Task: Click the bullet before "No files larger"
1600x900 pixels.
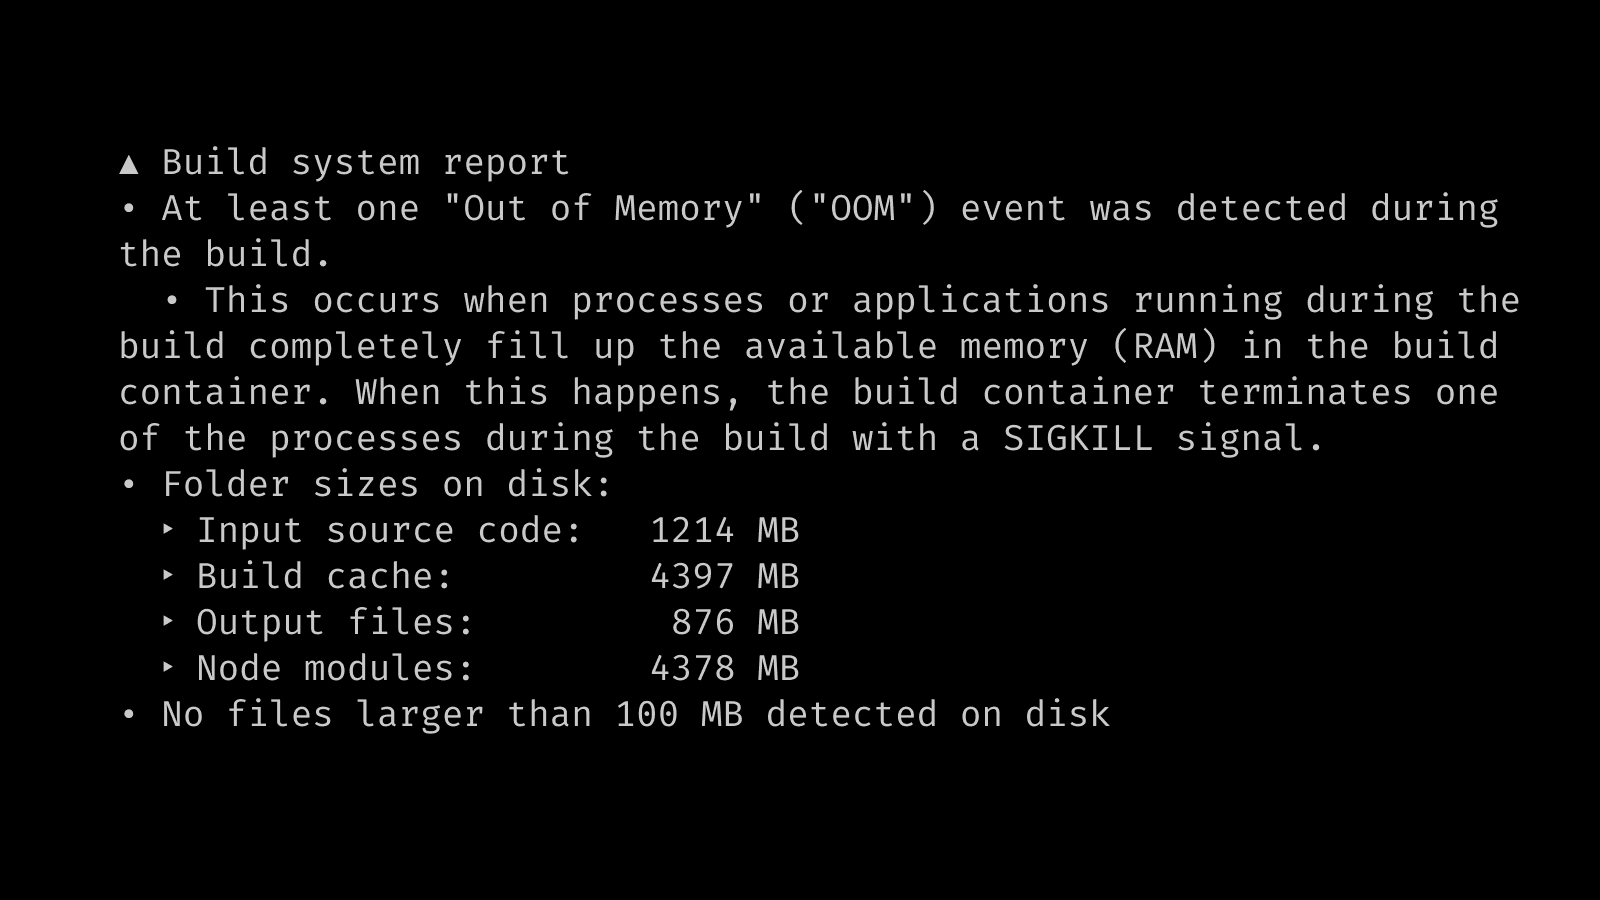Action: coord(129,715)
